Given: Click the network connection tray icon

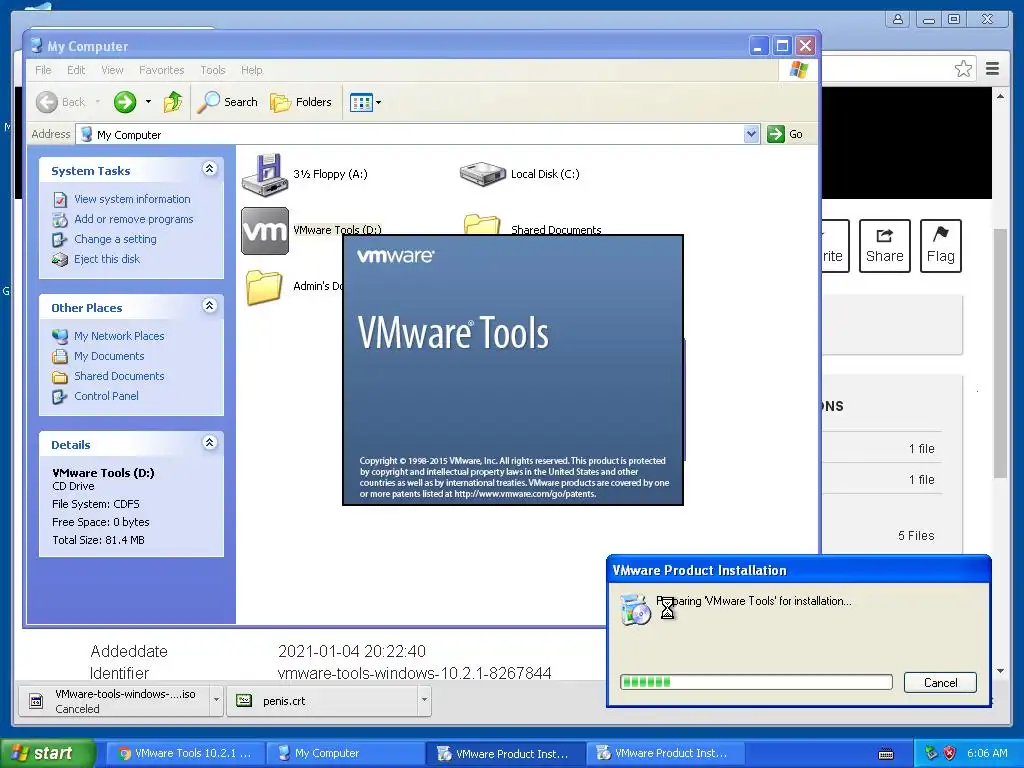Looking at the screenshot, I should (931, 753).
